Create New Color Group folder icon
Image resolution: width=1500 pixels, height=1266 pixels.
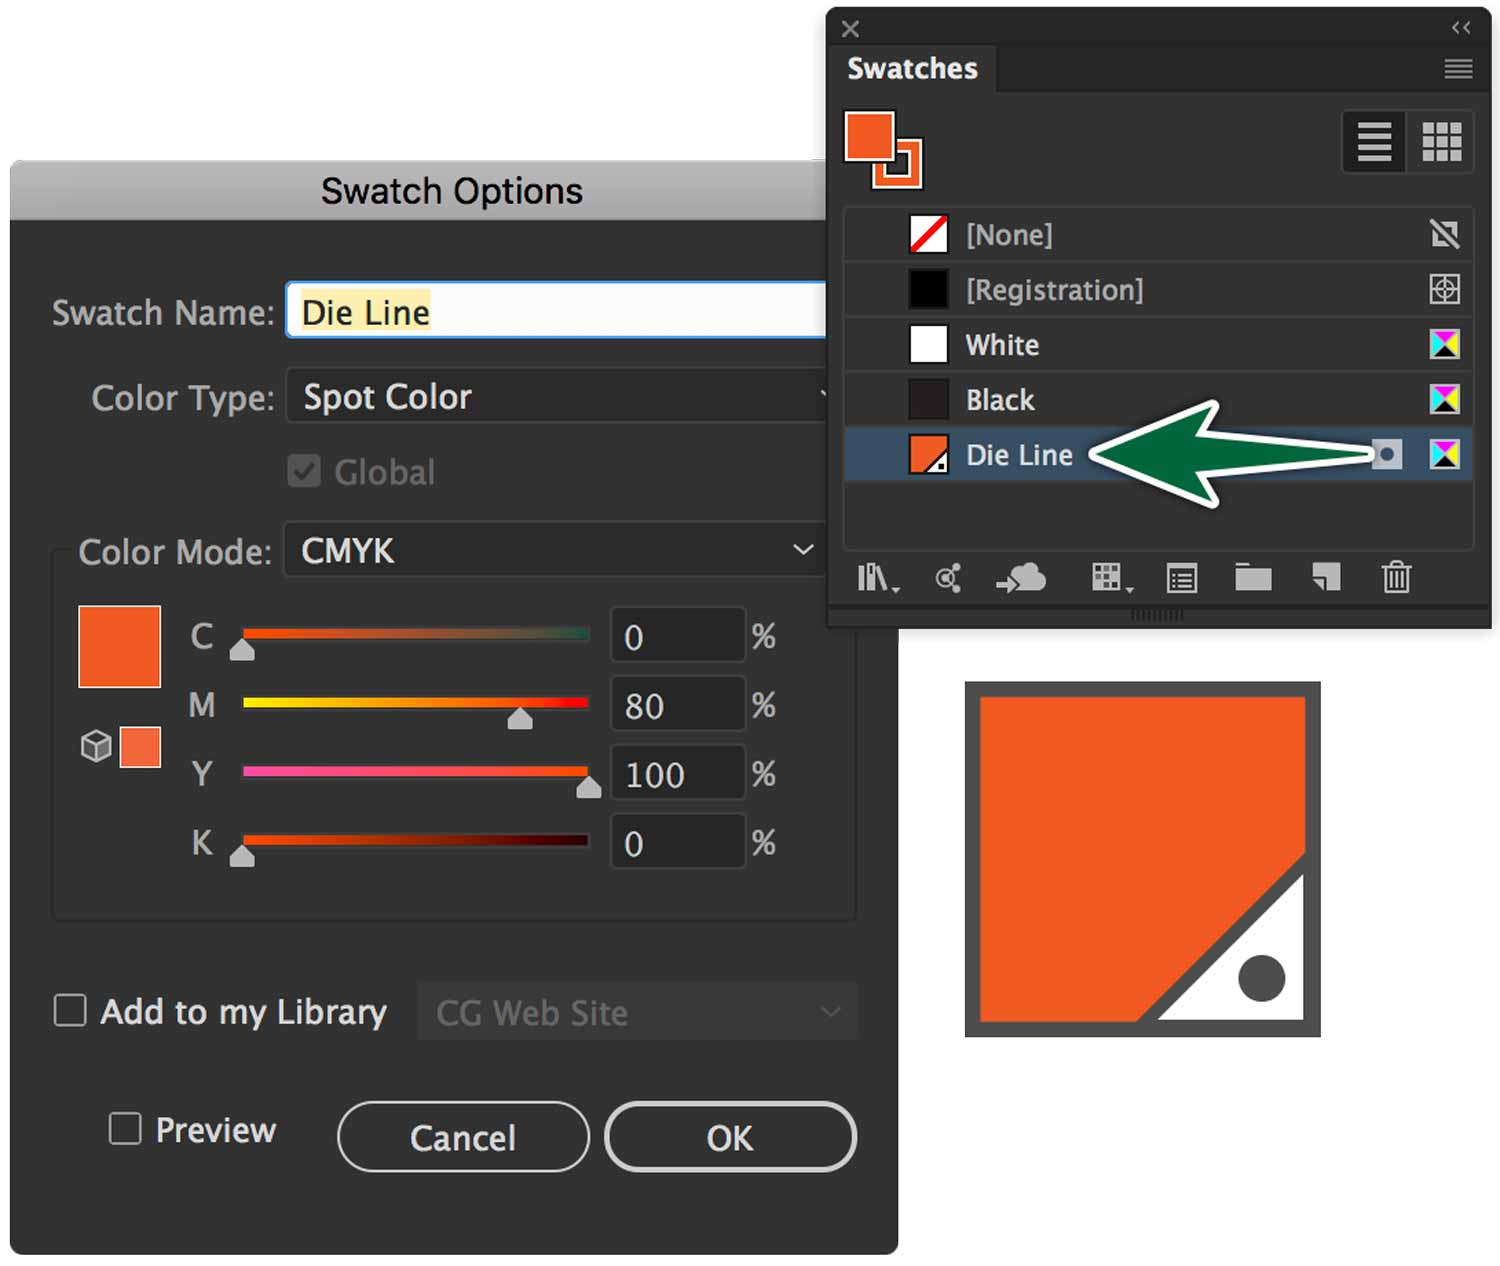1253,578
